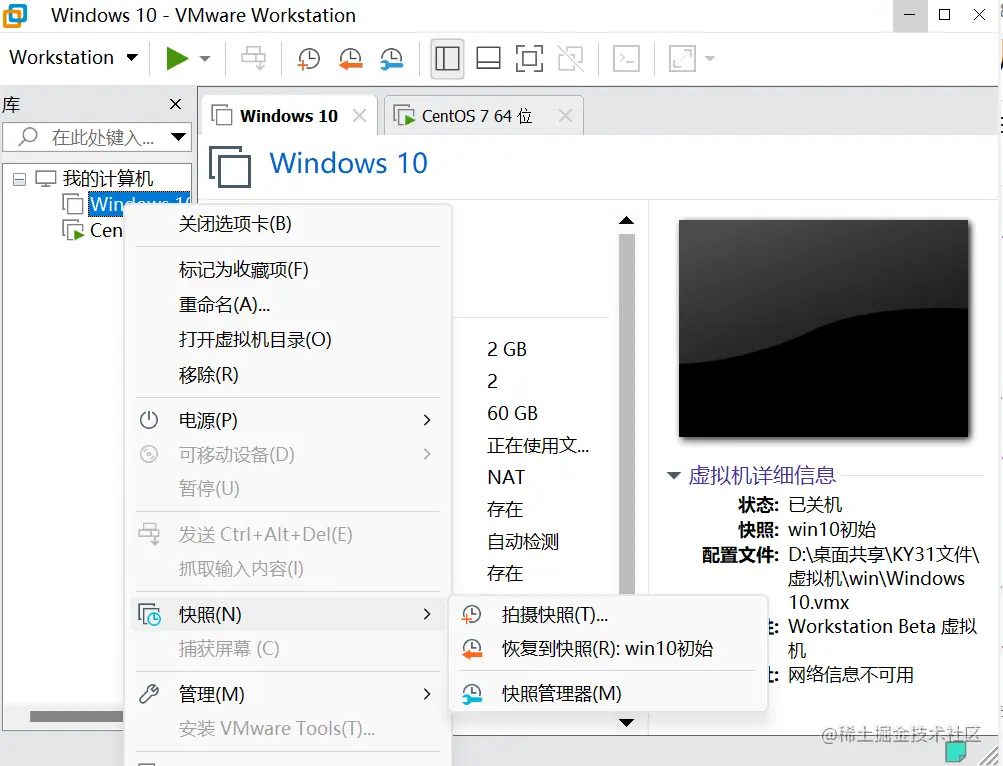Viewport: 1003px width, 766px height.
Task: Click the win10初始 snapshot detail text
Action: tap(832, 530)
